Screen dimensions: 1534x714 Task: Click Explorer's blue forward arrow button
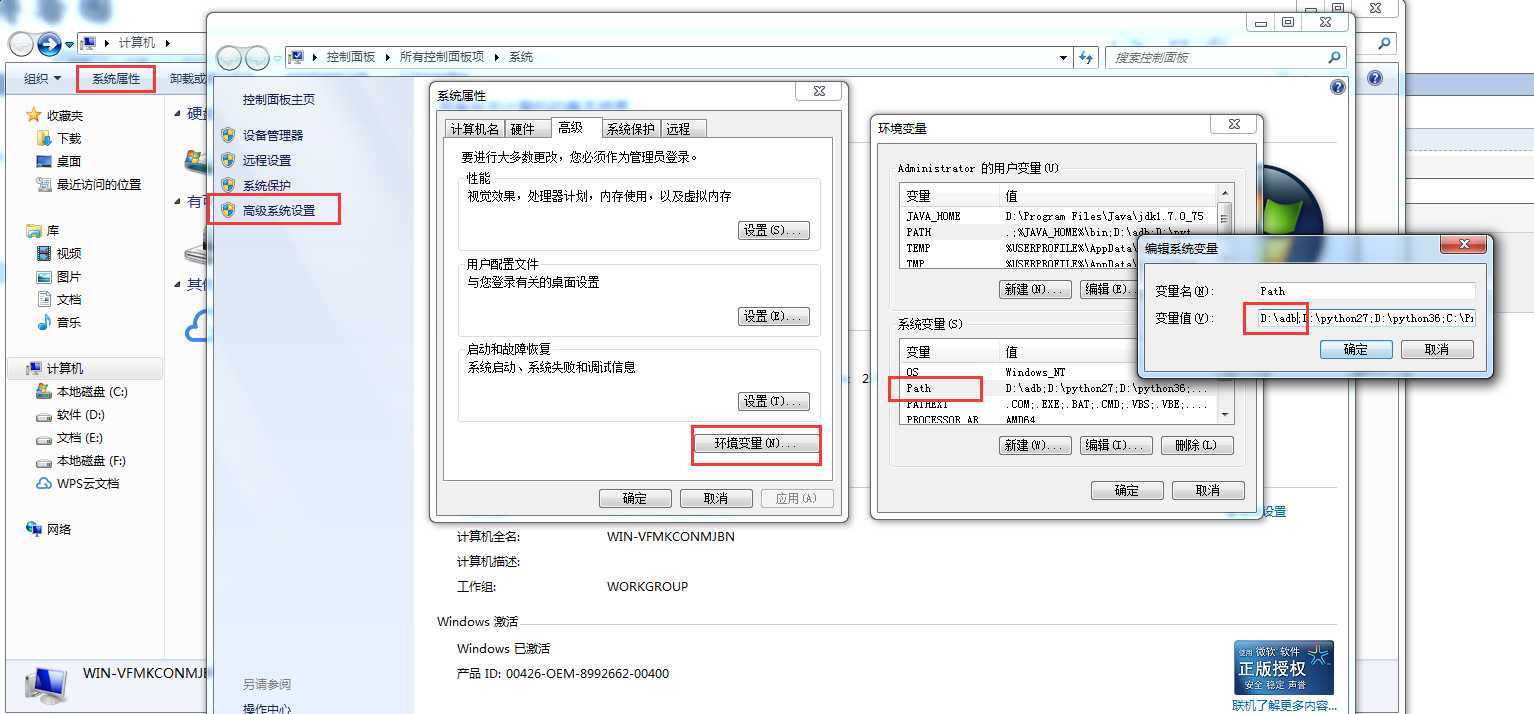tap(49, 44)
